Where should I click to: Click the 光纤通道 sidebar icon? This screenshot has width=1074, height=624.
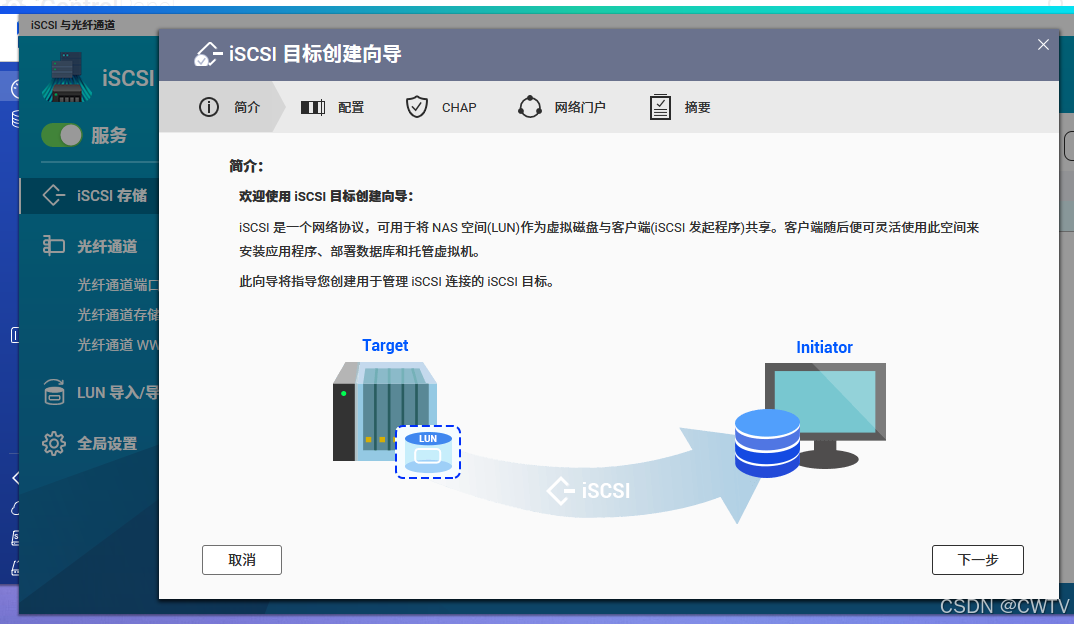point(53,245)
